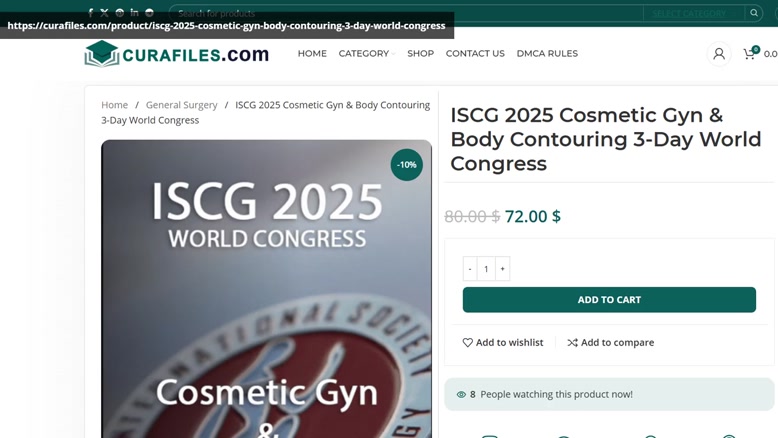Click the Add to Cart button
Screen dimensions: 778x438
[x=609, y=300]
